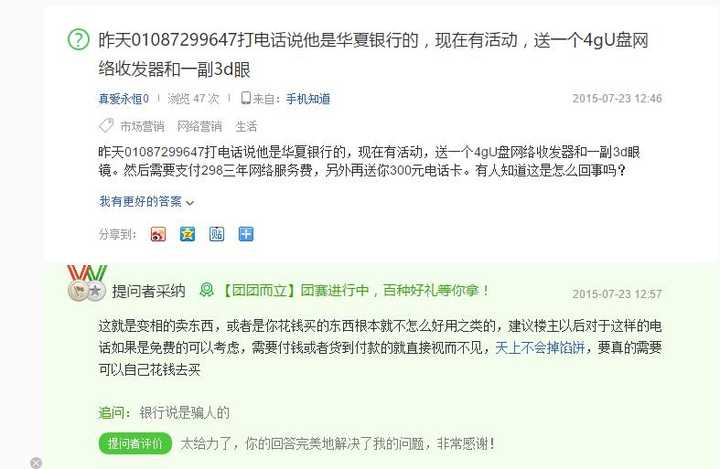The height and width of the screenshot is (469, 720).
Task: Close the floating bar at bottom left
Action: 36,463
